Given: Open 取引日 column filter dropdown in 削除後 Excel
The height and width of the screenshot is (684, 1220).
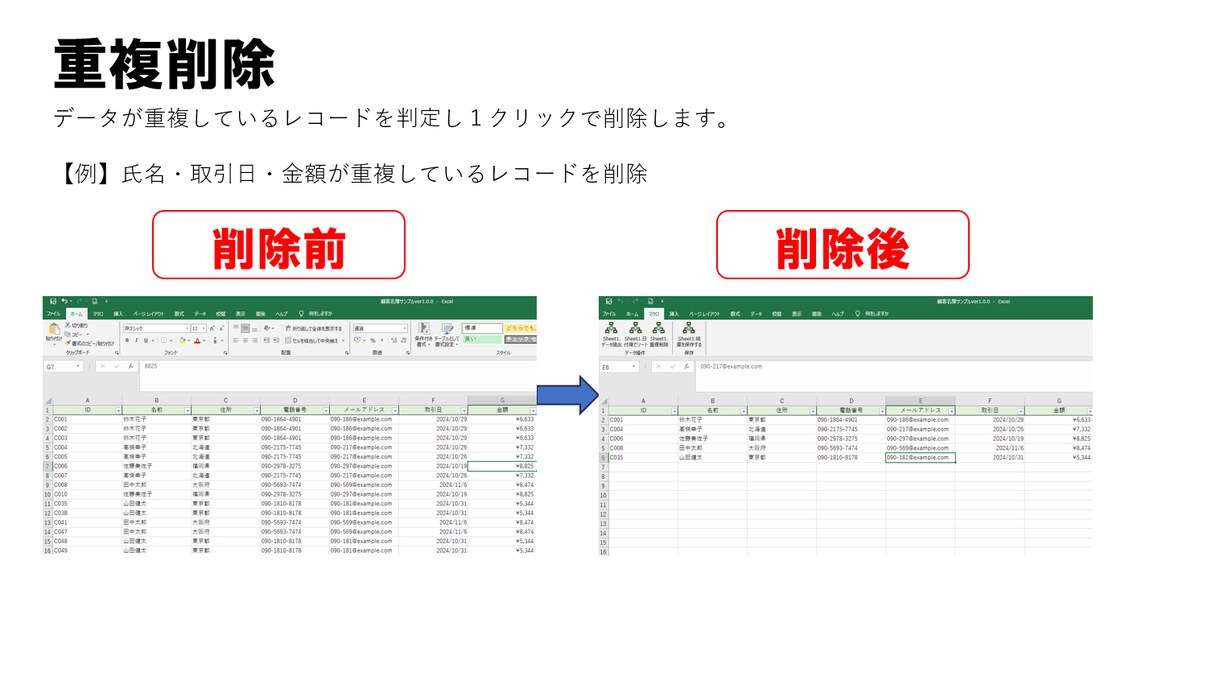Looking at the screenshot, I should pos(1020,411).
